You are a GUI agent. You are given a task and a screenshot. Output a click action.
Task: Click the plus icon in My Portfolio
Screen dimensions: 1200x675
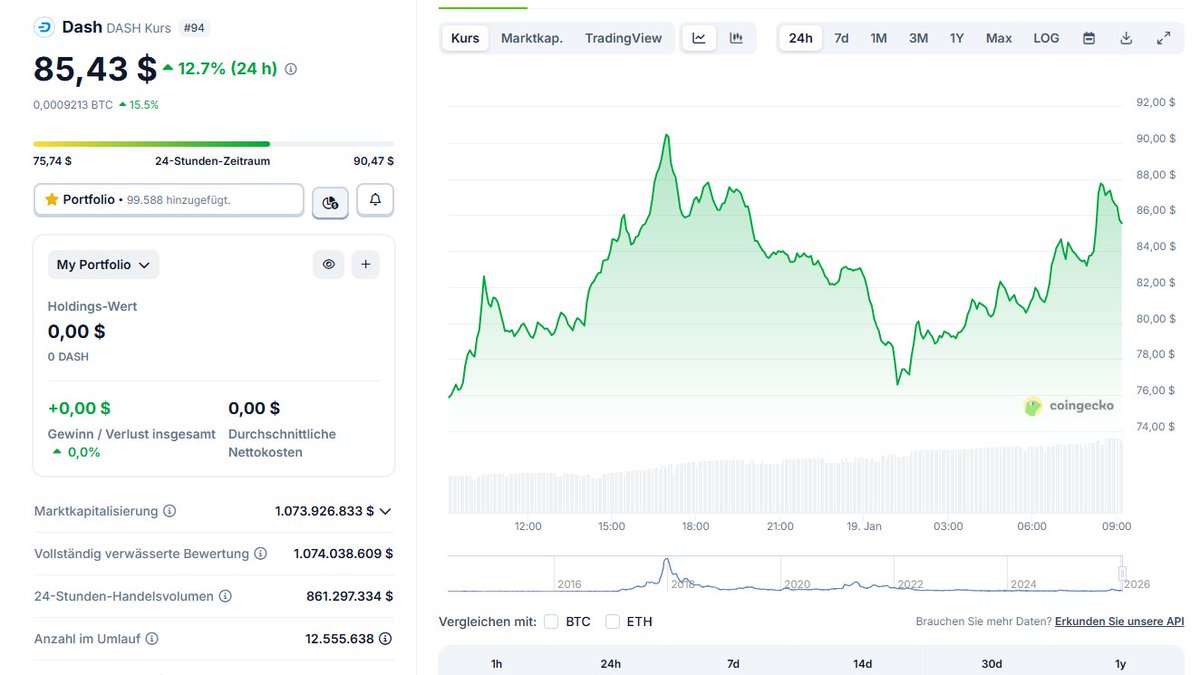click(x=365, y=264)
